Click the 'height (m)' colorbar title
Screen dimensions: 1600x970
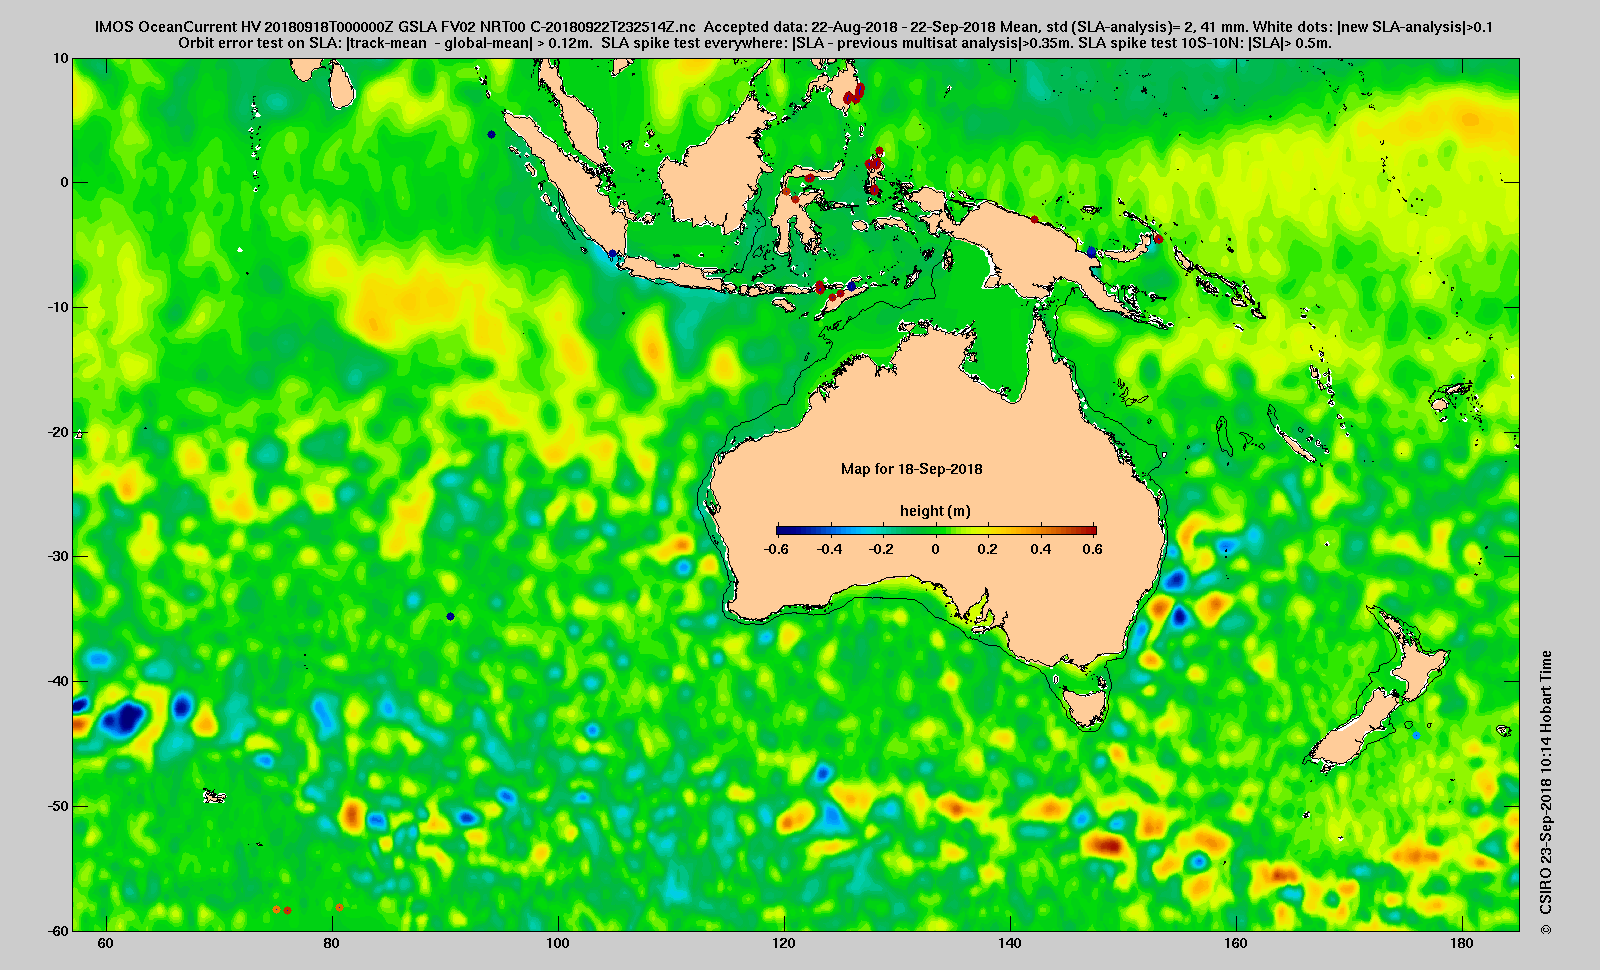935,511
